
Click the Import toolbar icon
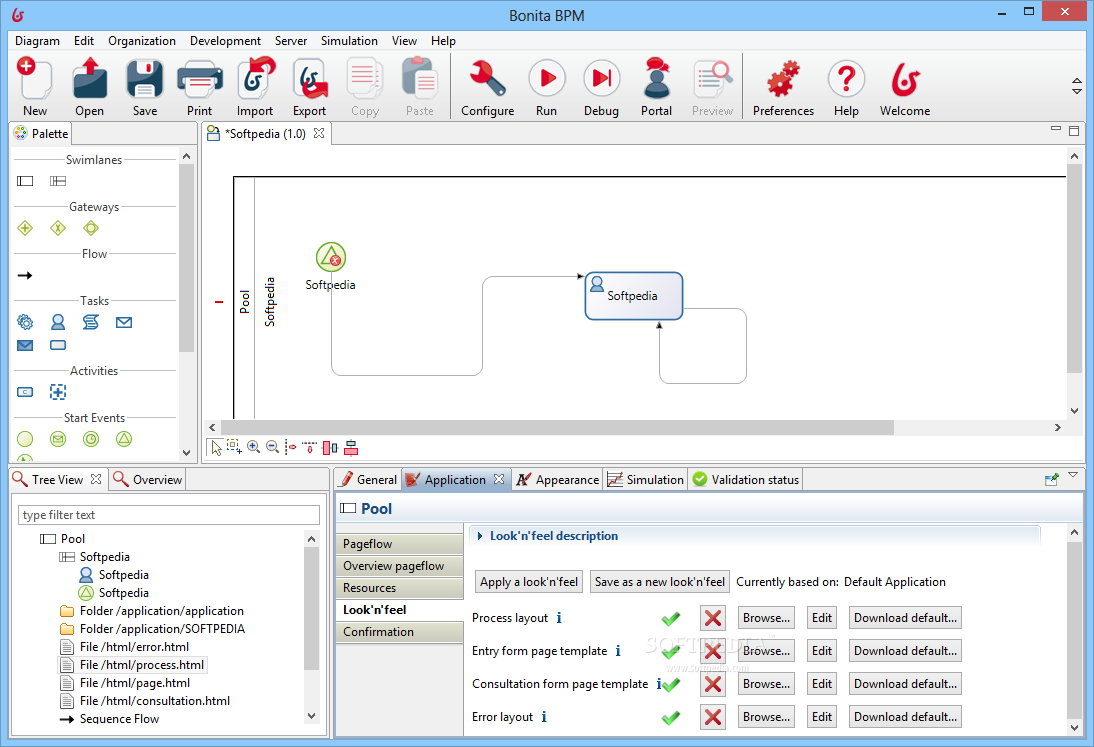255,79
